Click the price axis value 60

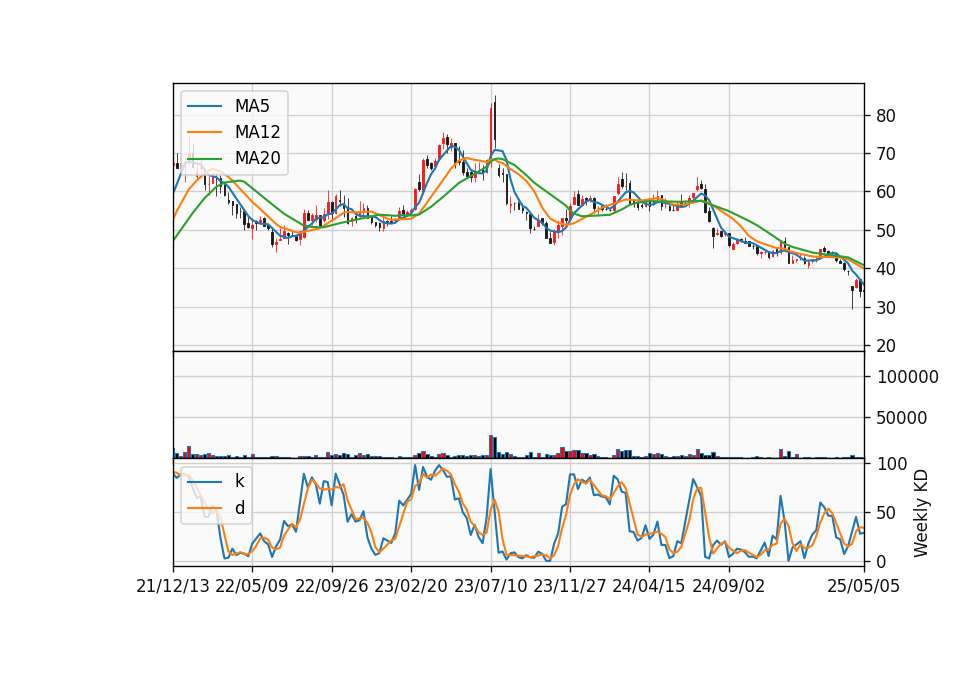pyautogui.click(x=886, y=192)
